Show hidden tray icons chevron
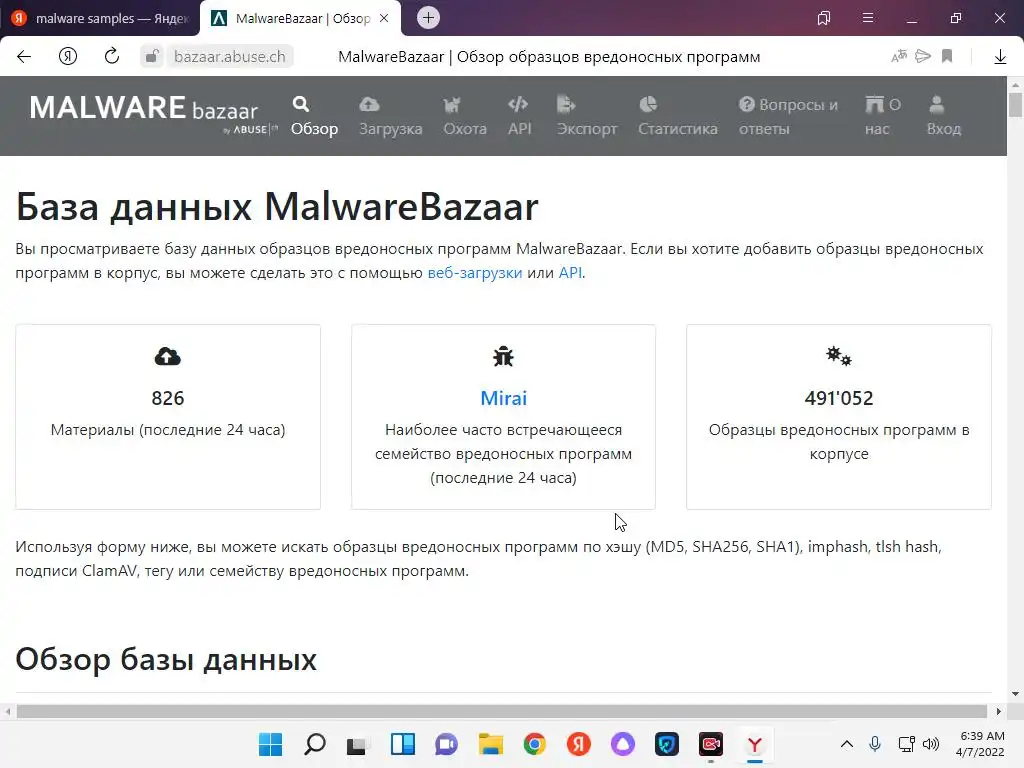This screenshot has height=768, width=1024. (x=846, y=744)
